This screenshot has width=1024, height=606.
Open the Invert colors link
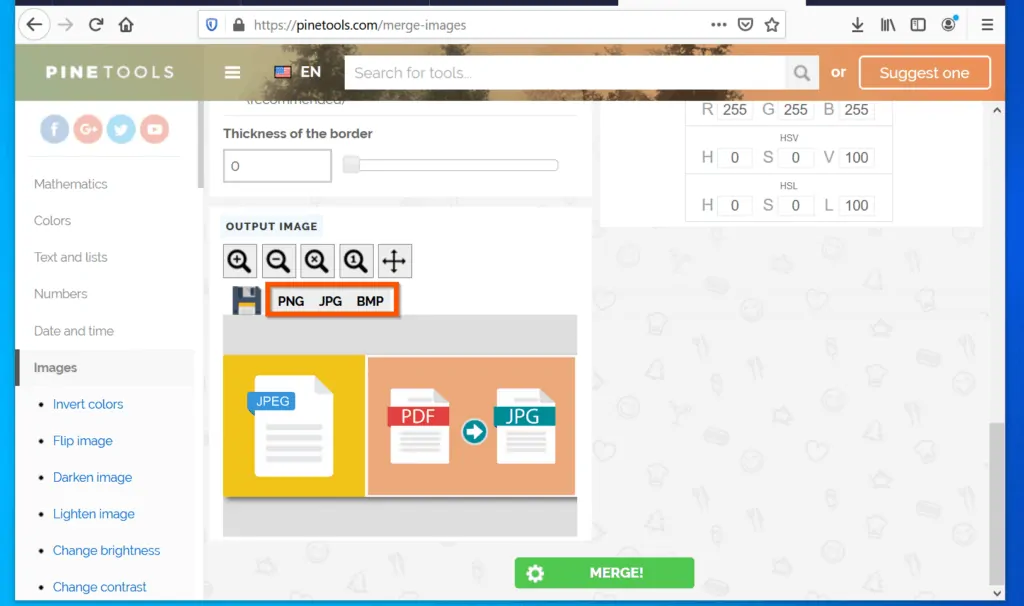click(88, 404)
